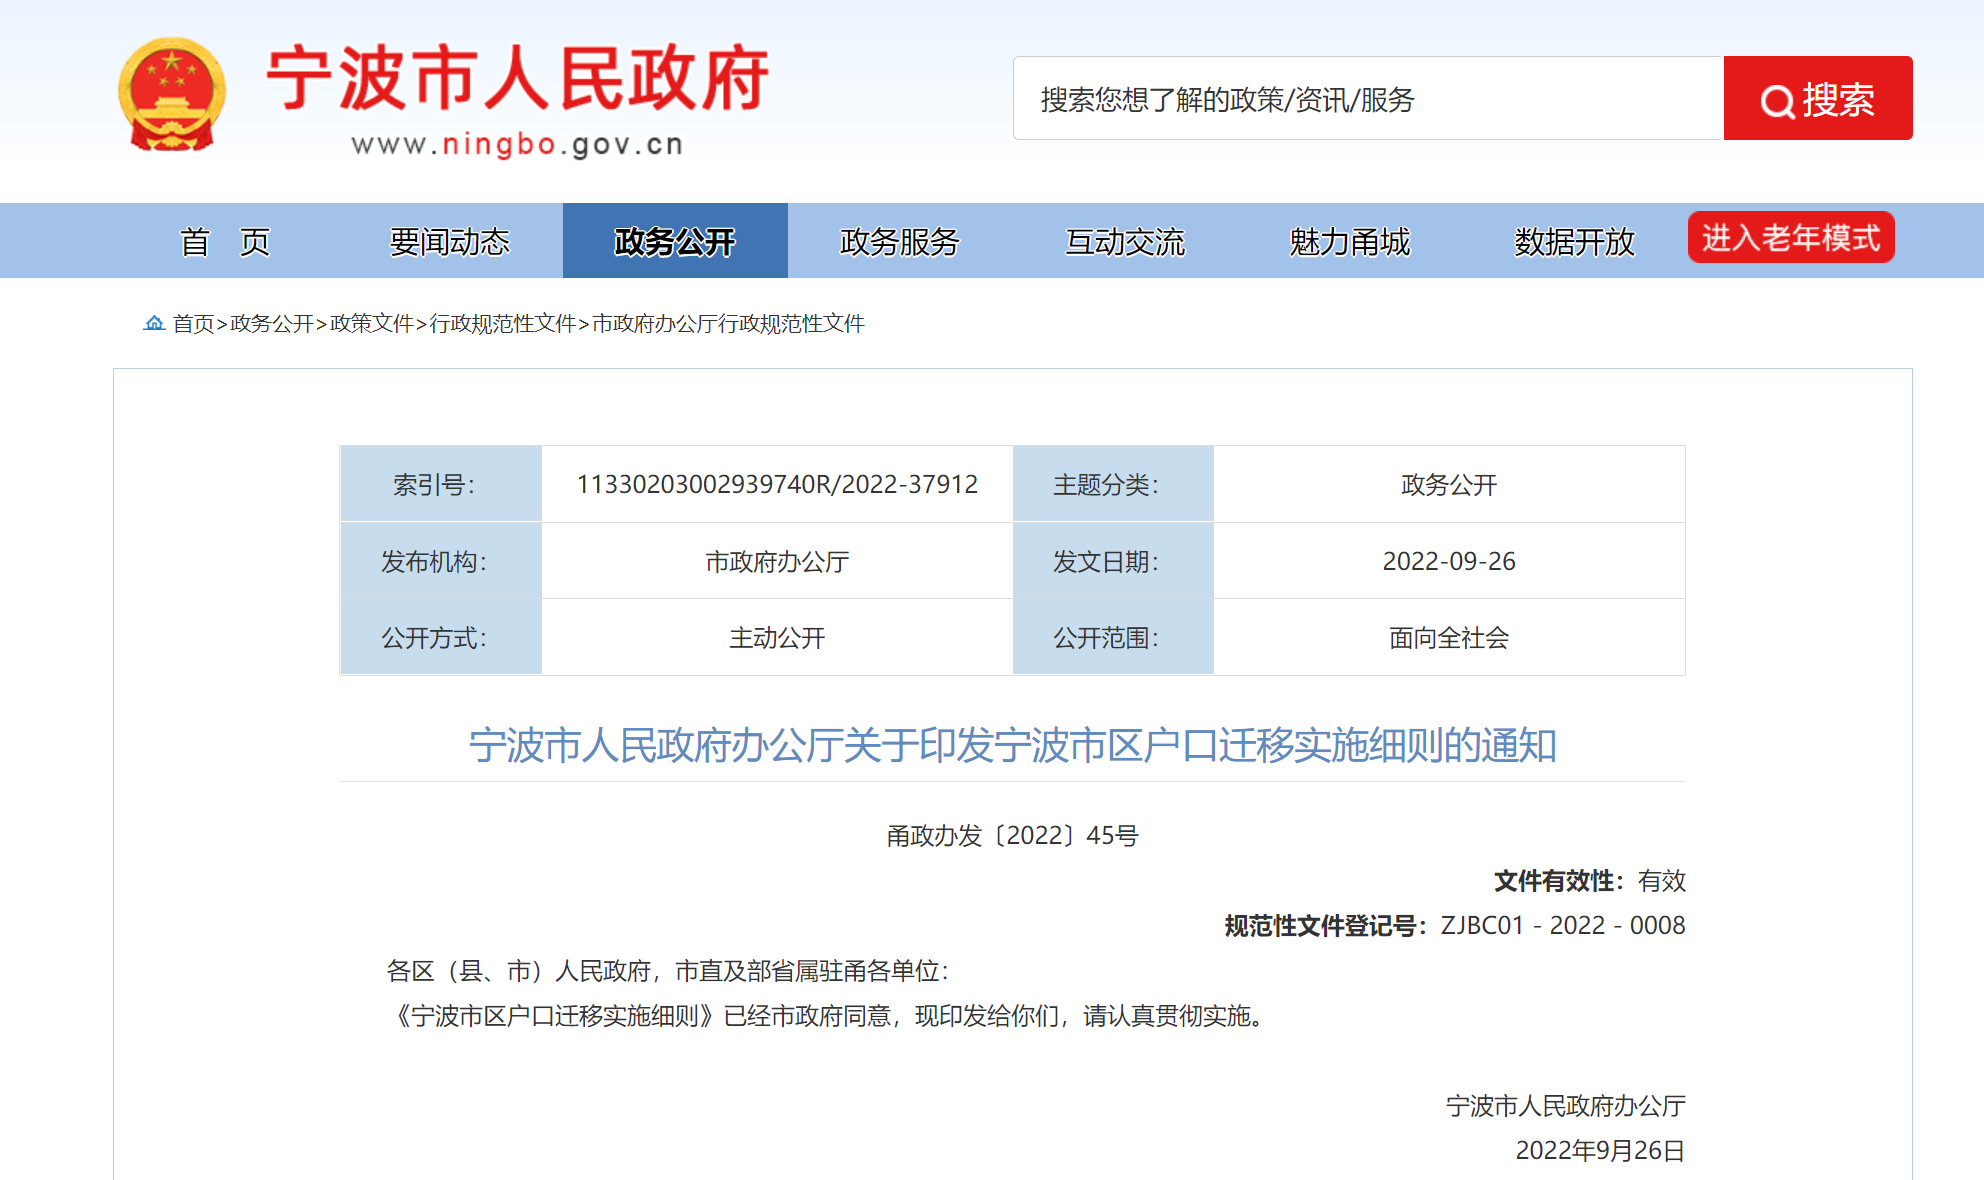Click 行政规范性文件 in the breadcrumb

(x=503, y=323)
